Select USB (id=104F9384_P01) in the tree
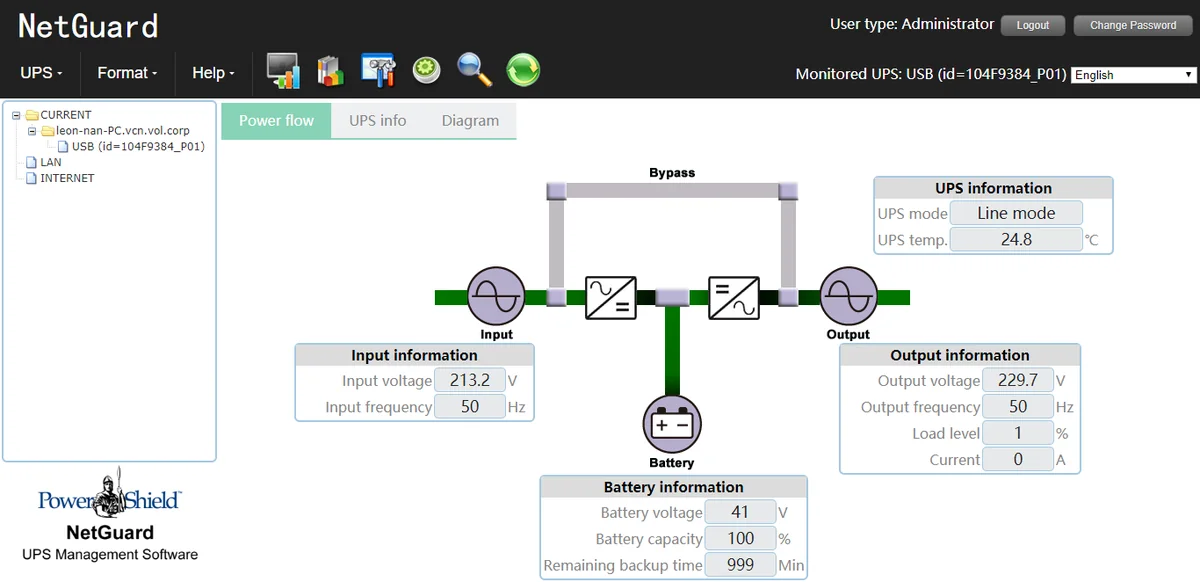The height and width of the screenshot is (582, 1200). 138,147
